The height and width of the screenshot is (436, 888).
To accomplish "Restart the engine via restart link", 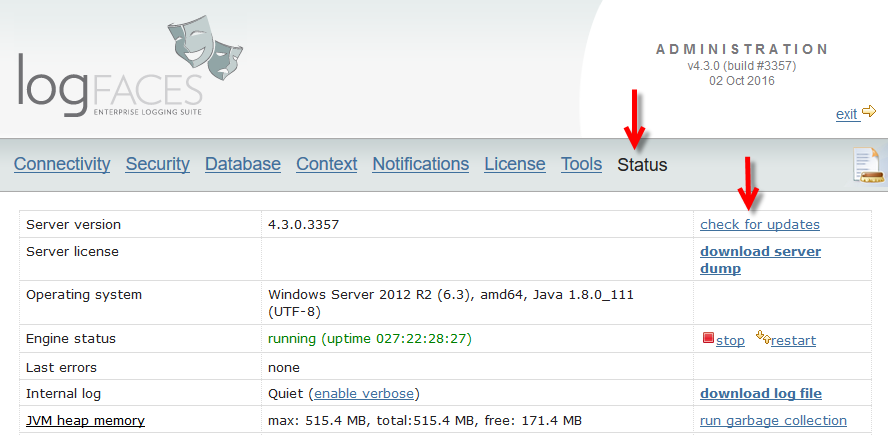I will pos(793,341).
